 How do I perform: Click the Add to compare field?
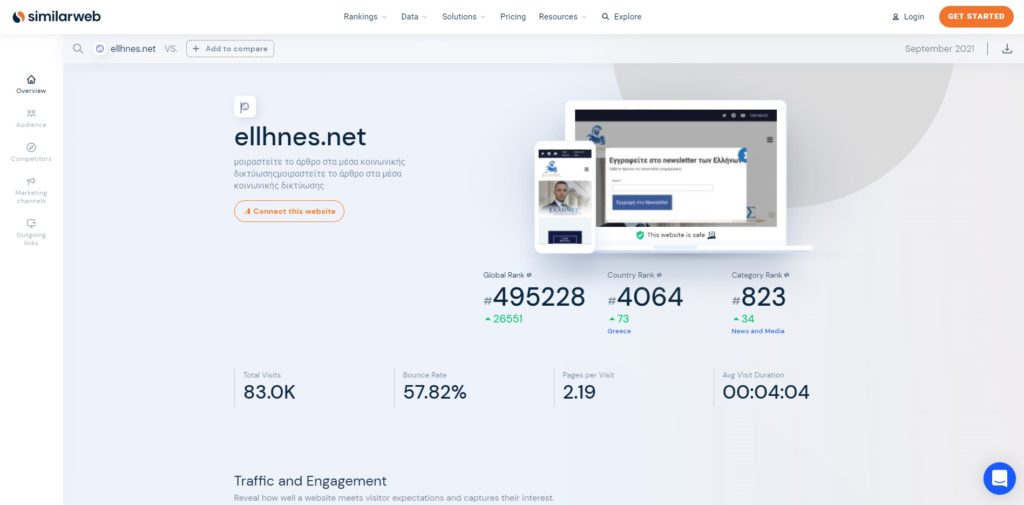tap(230, 48)
